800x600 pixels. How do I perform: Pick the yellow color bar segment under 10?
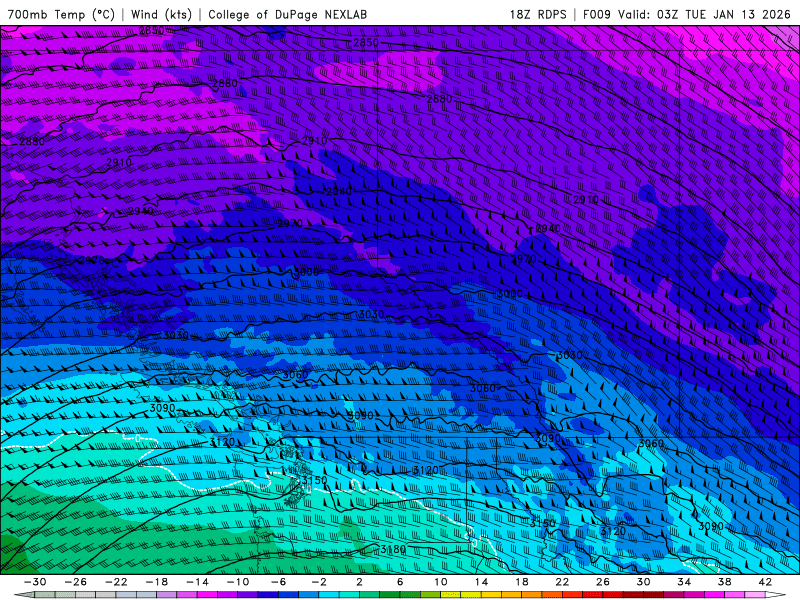[x=451, y=594]
